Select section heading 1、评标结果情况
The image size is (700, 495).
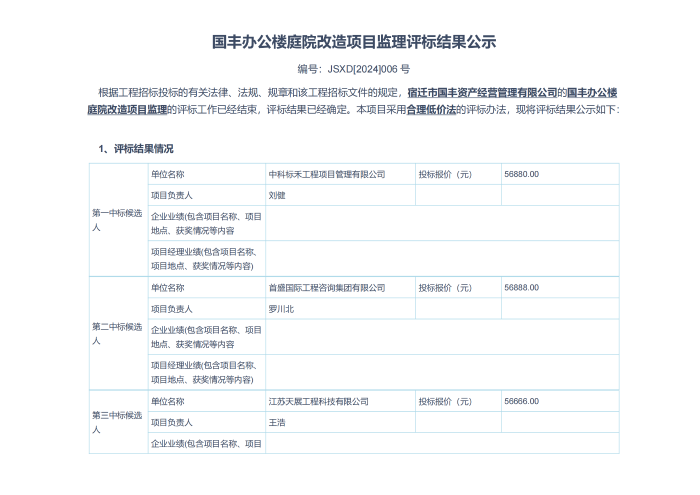click(136, 149)
